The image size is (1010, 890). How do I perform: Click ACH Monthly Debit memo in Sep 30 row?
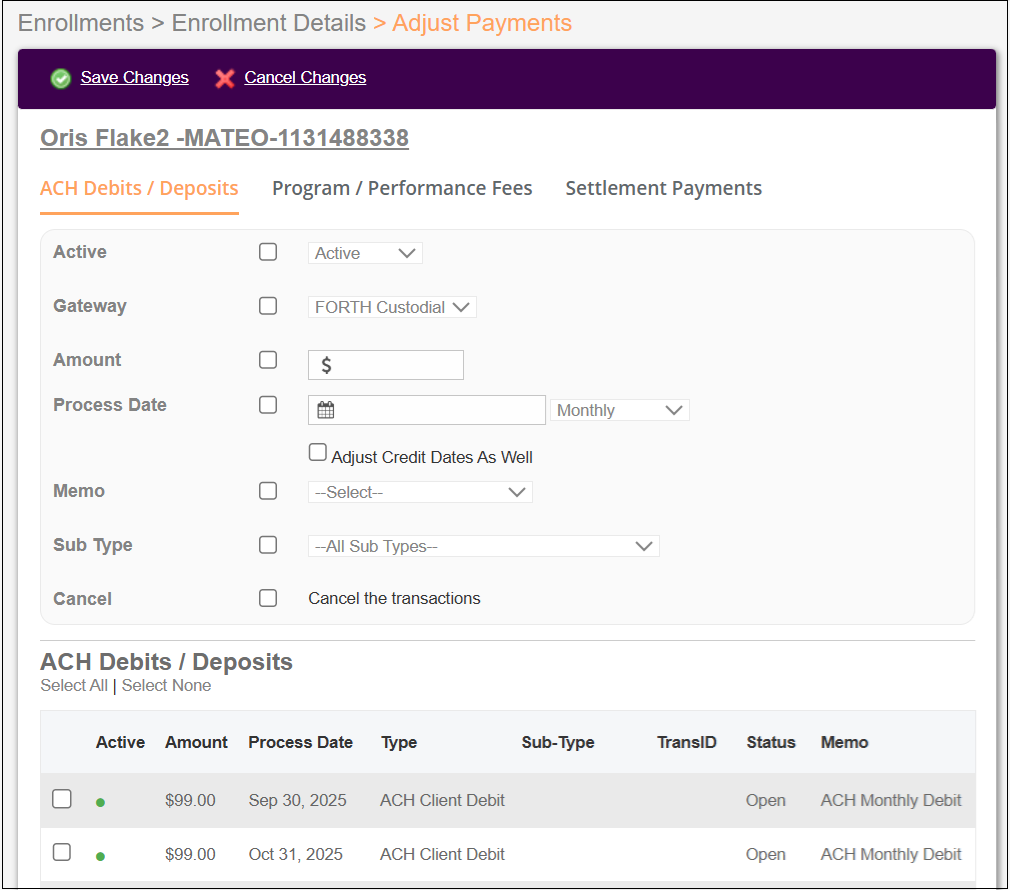tap(891, 800)
